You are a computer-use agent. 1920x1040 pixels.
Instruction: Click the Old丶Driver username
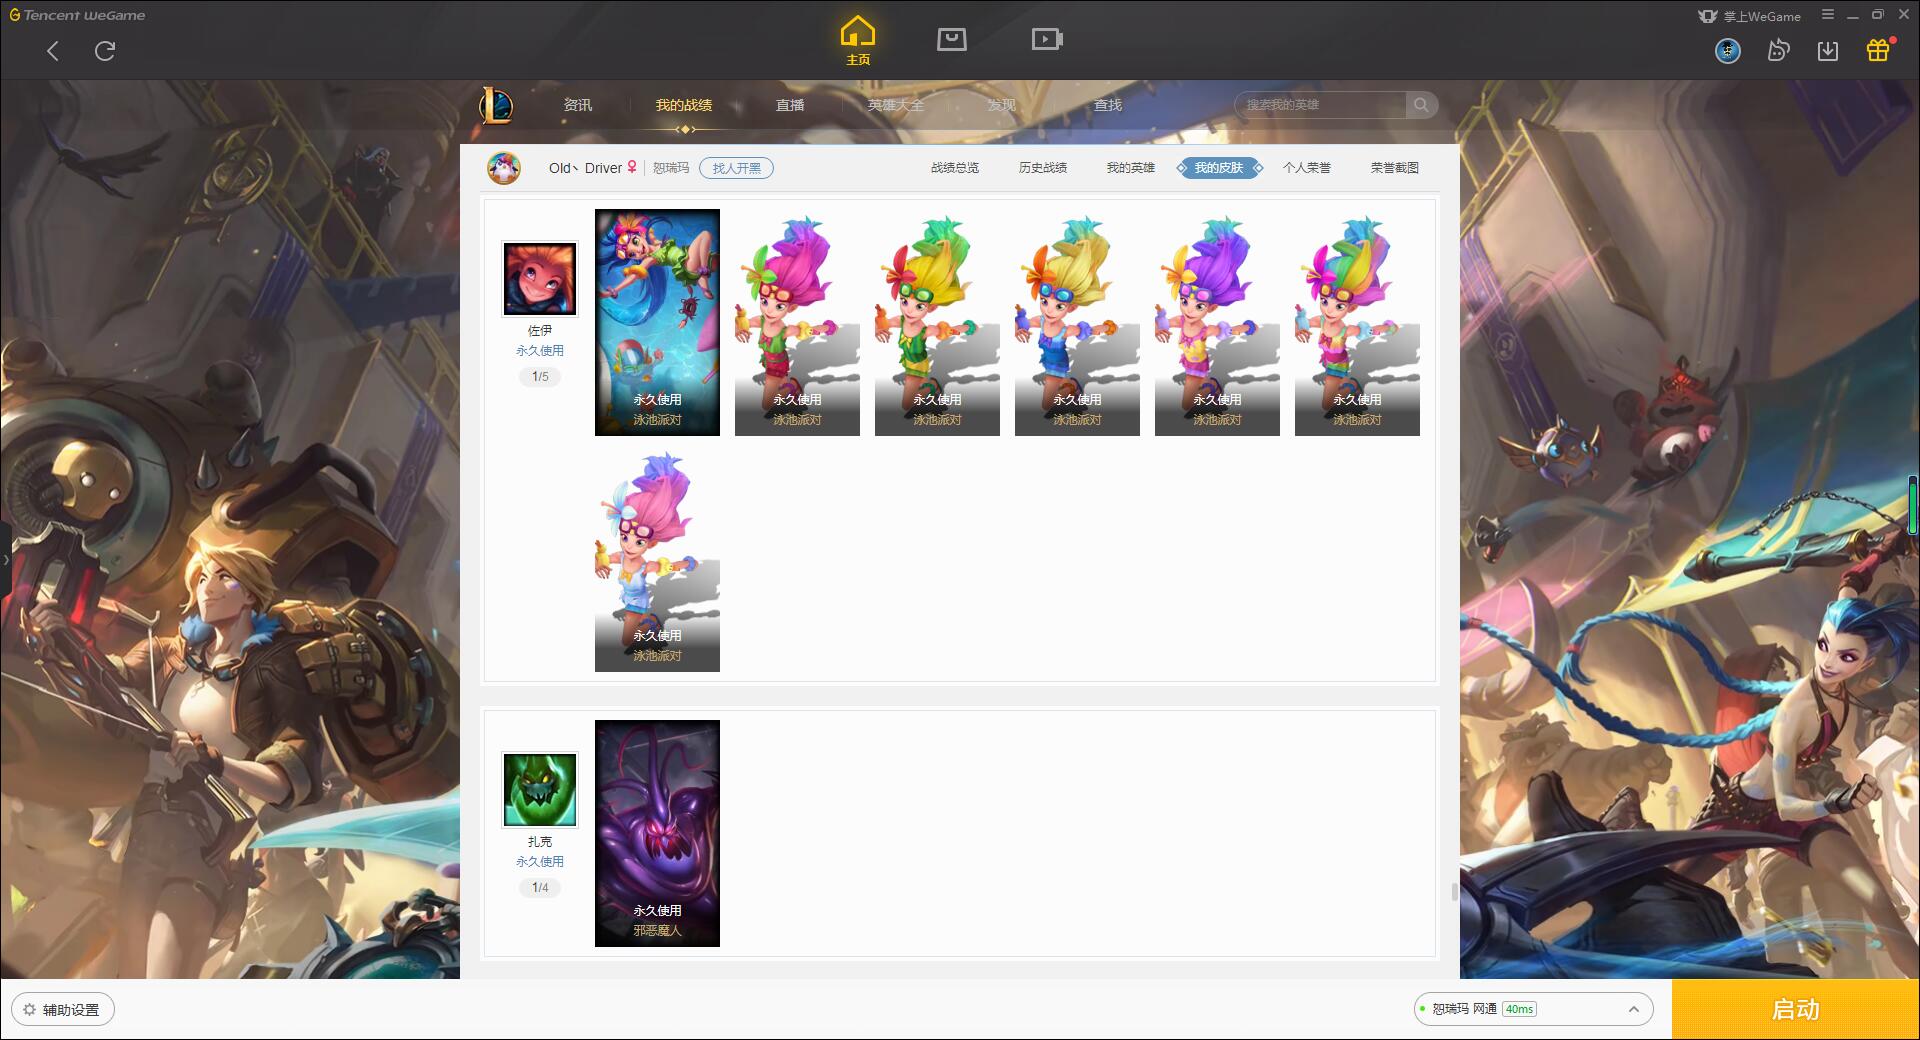point(585,168)
